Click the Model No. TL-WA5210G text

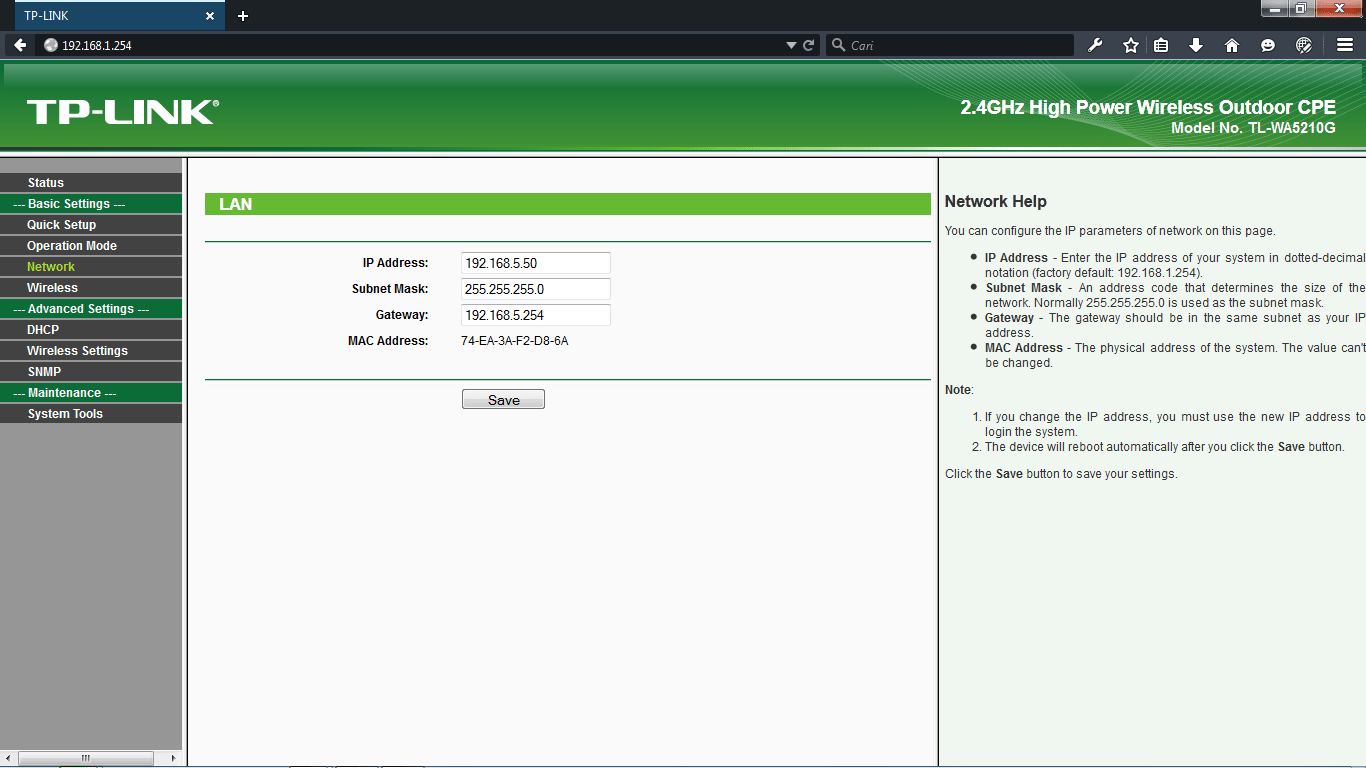tap(1253, 129)
